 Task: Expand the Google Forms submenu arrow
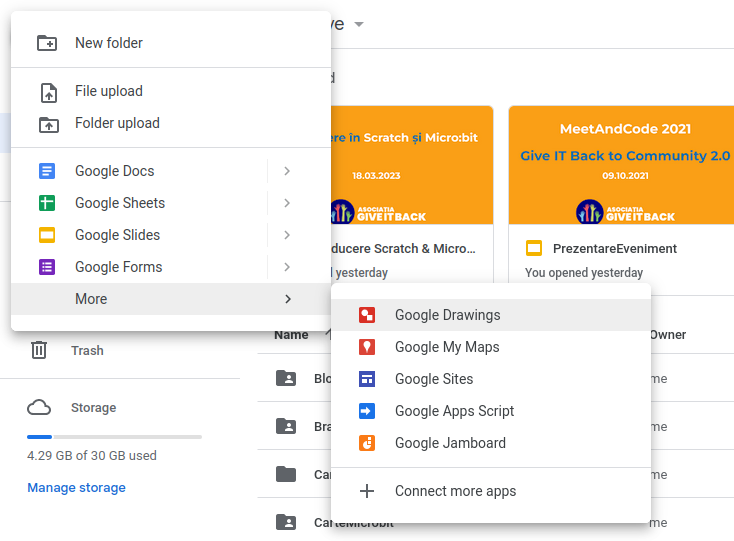(x=287, y=267)
